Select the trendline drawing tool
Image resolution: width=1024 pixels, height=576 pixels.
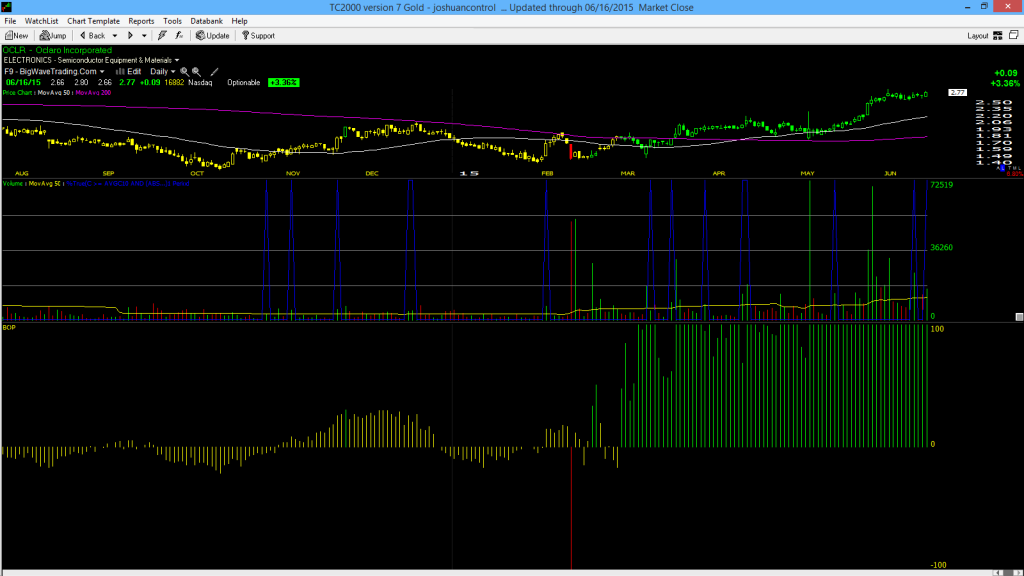point(214,71)
